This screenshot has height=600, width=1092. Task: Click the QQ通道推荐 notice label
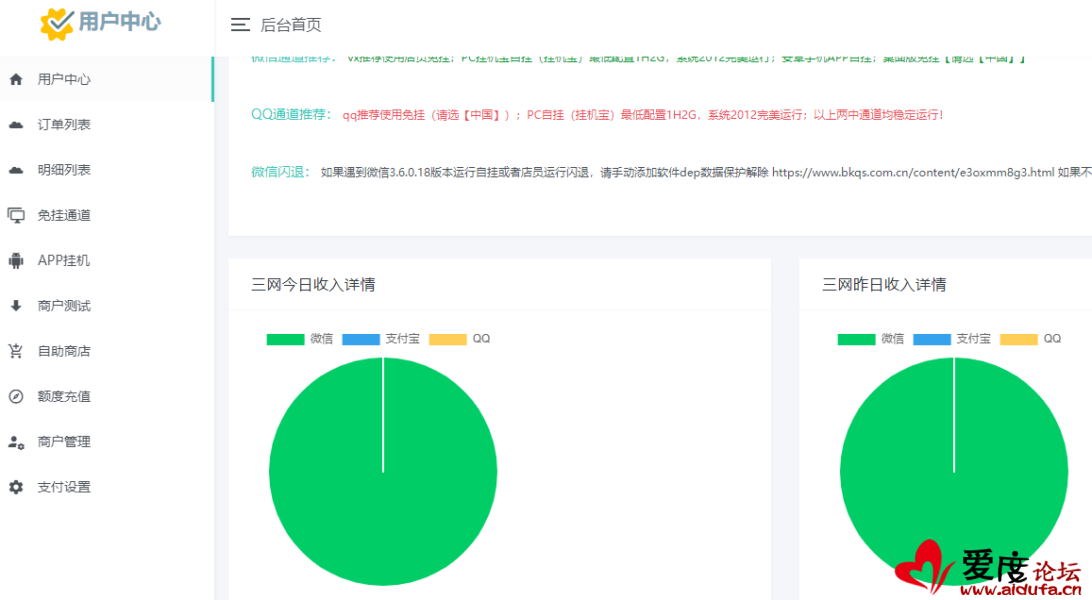290,114
